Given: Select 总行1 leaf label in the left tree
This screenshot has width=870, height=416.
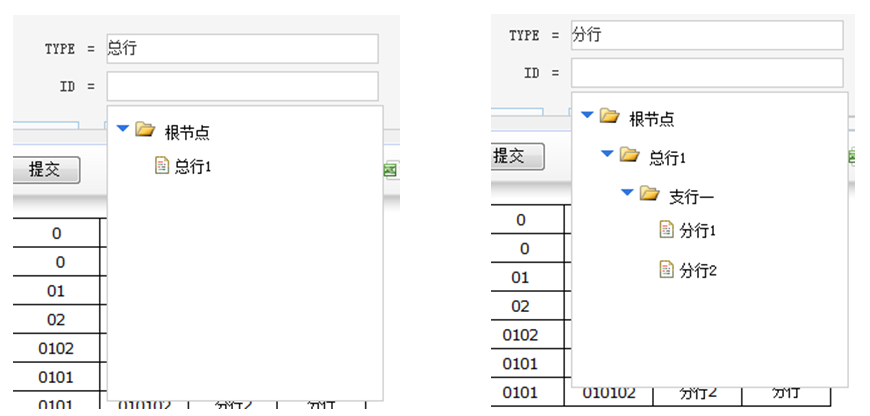Looking at the screenshot, I should click(194, 167).
